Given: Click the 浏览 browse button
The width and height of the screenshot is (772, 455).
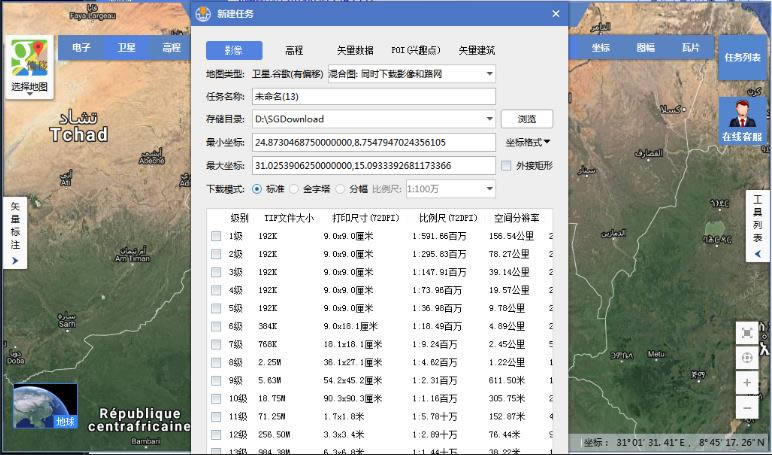Looking at the screenshot, I should pos(527,119).
